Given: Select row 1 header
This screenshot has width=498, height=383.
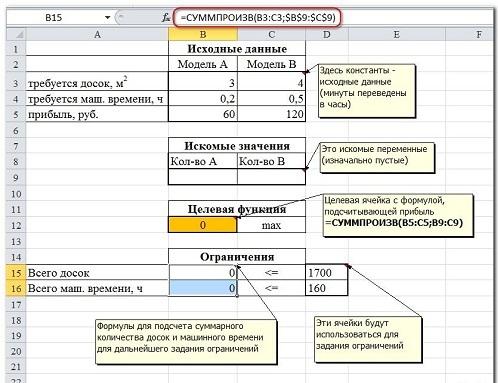Looking at the screenshot, I should coord(16,49).
